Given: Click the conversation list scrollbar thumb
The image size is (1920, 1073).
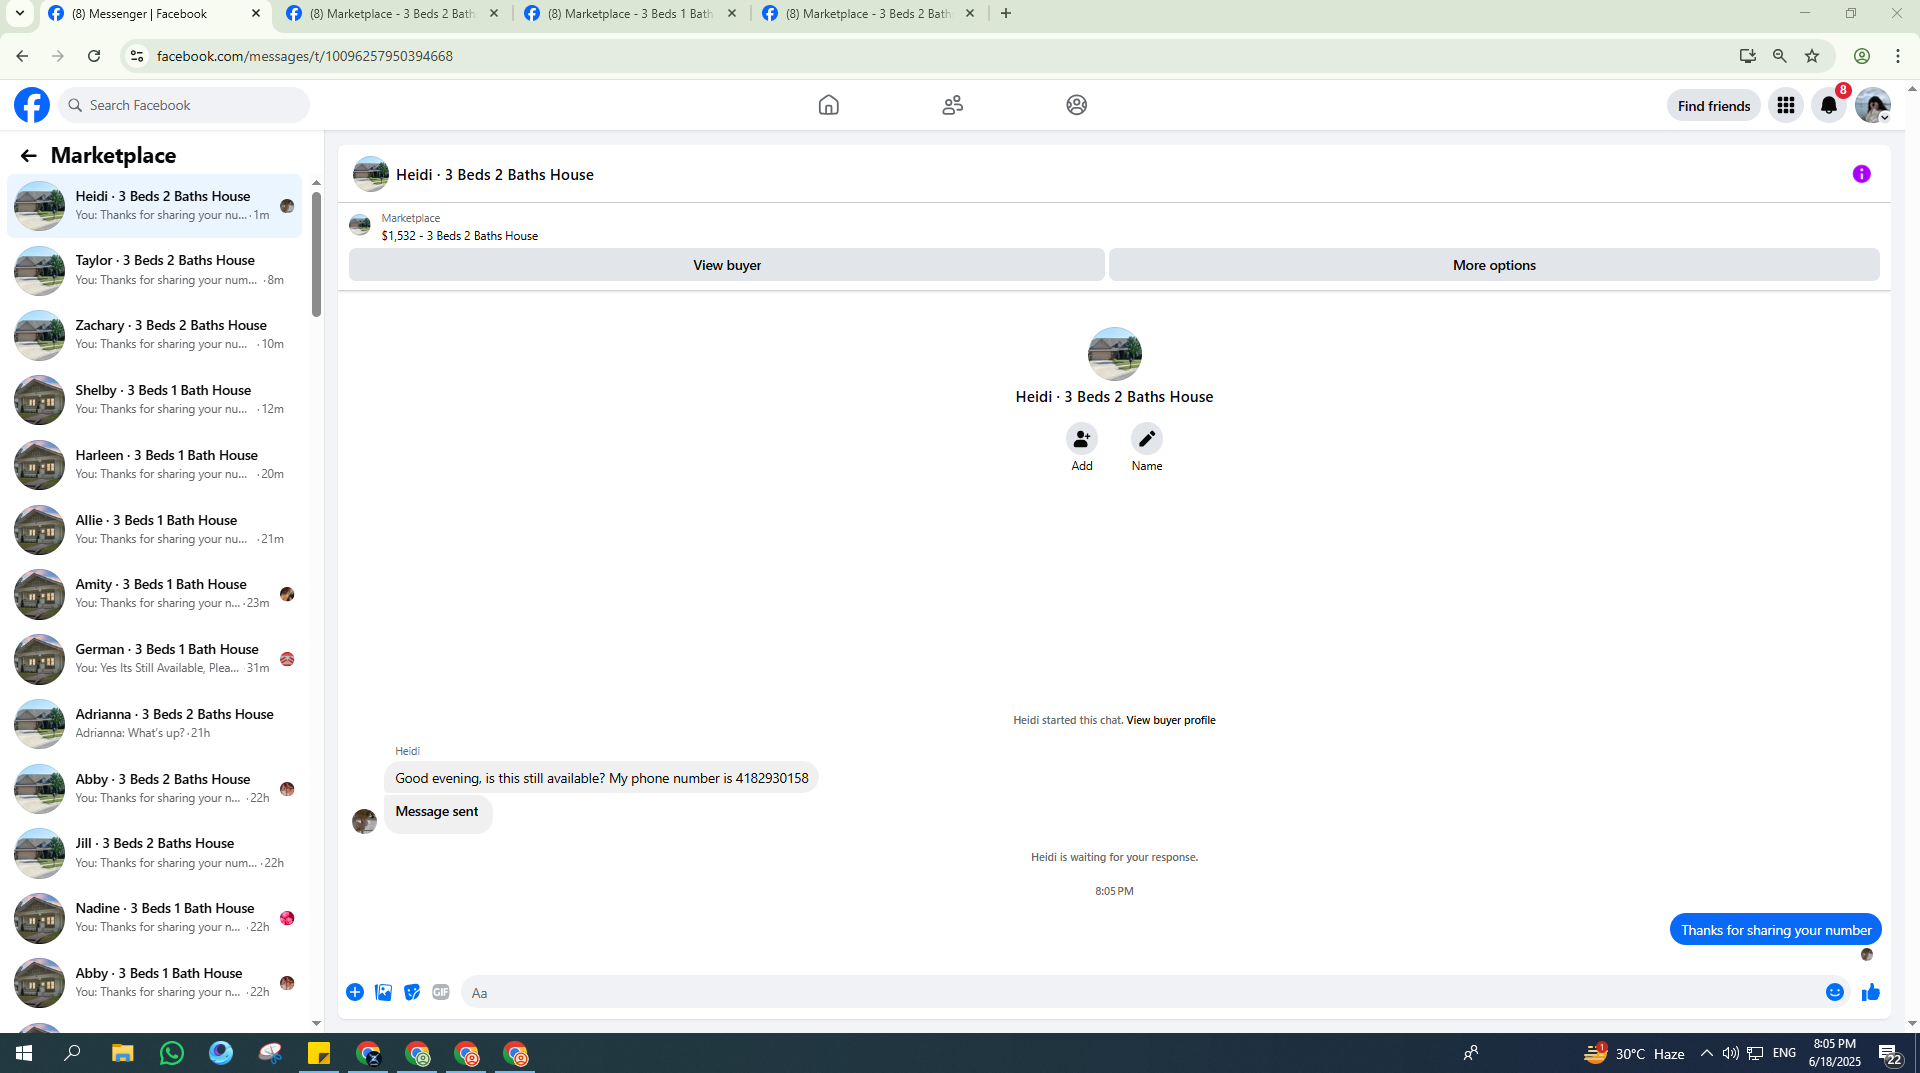Looking at the screenshot, I should [316, 254].
